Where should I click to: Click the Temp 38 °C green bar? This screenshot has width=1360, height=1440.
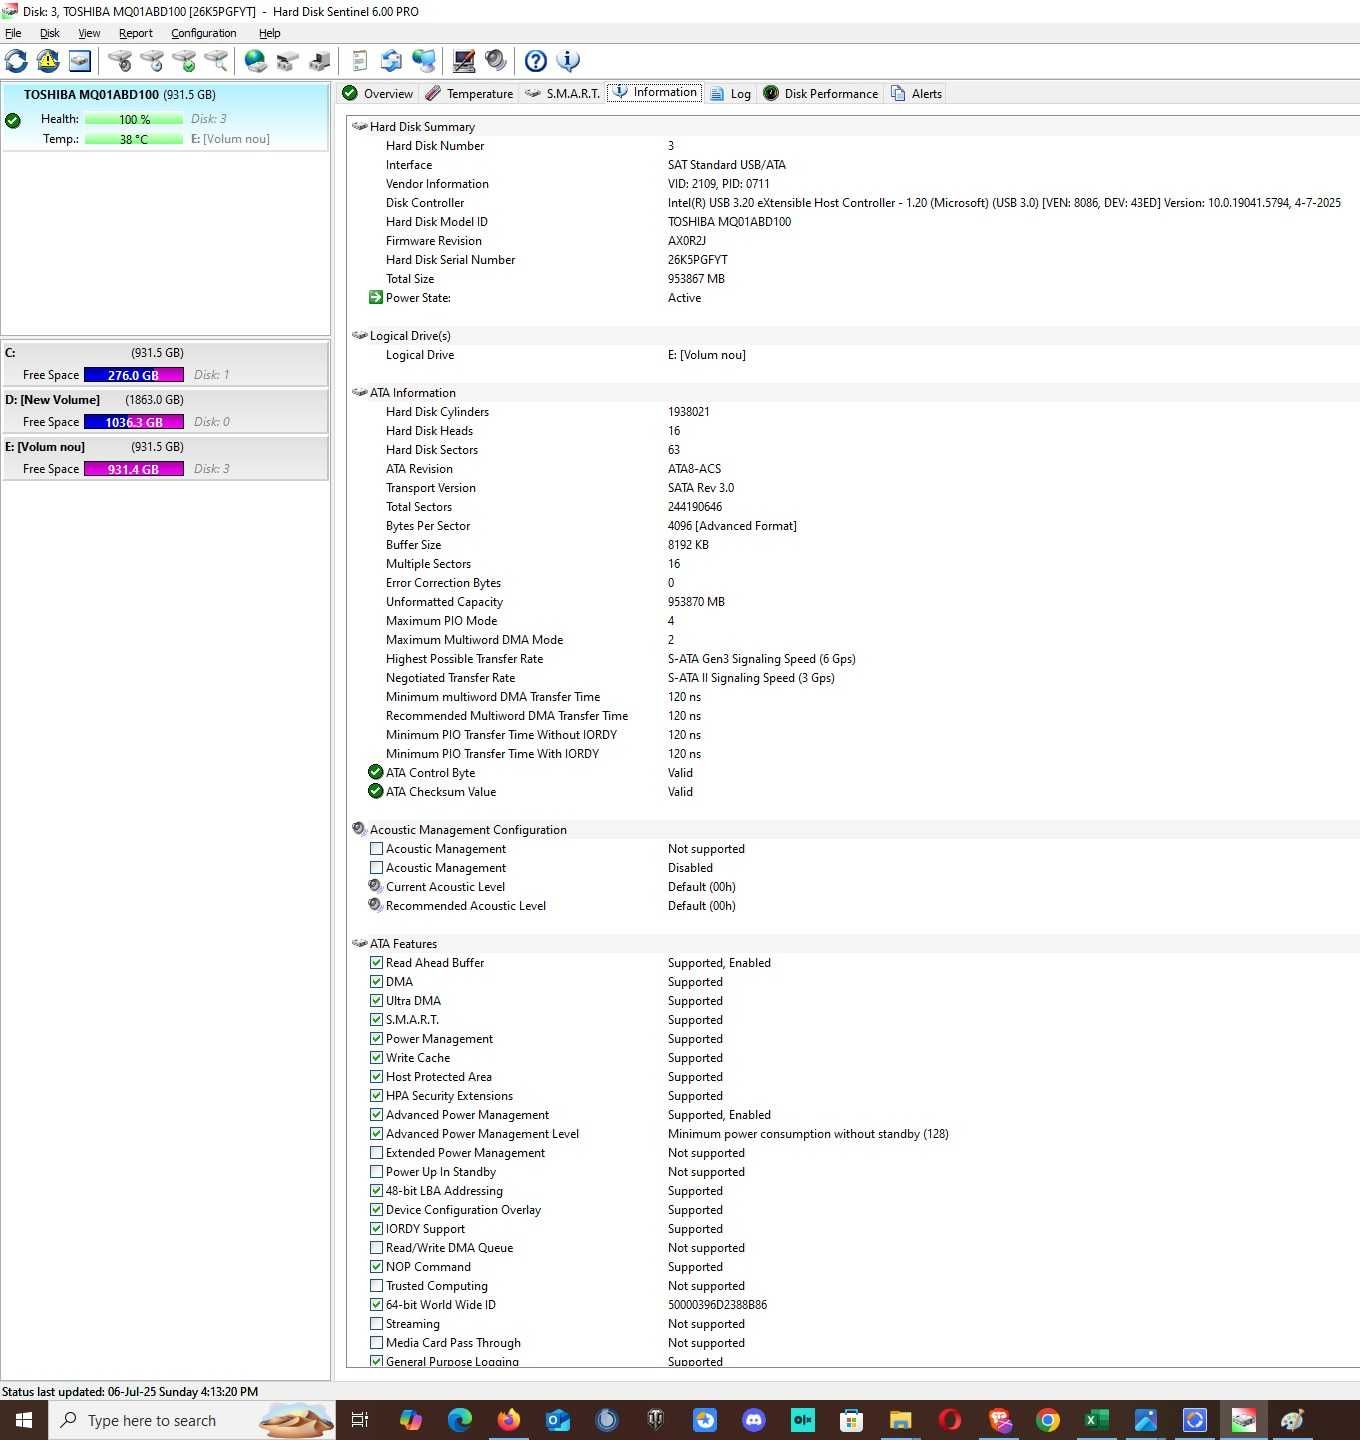(134, 139)
